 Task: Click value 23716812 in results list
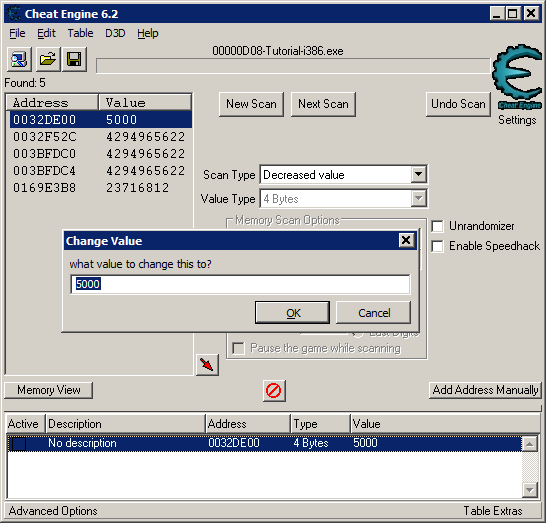(138, 188)
